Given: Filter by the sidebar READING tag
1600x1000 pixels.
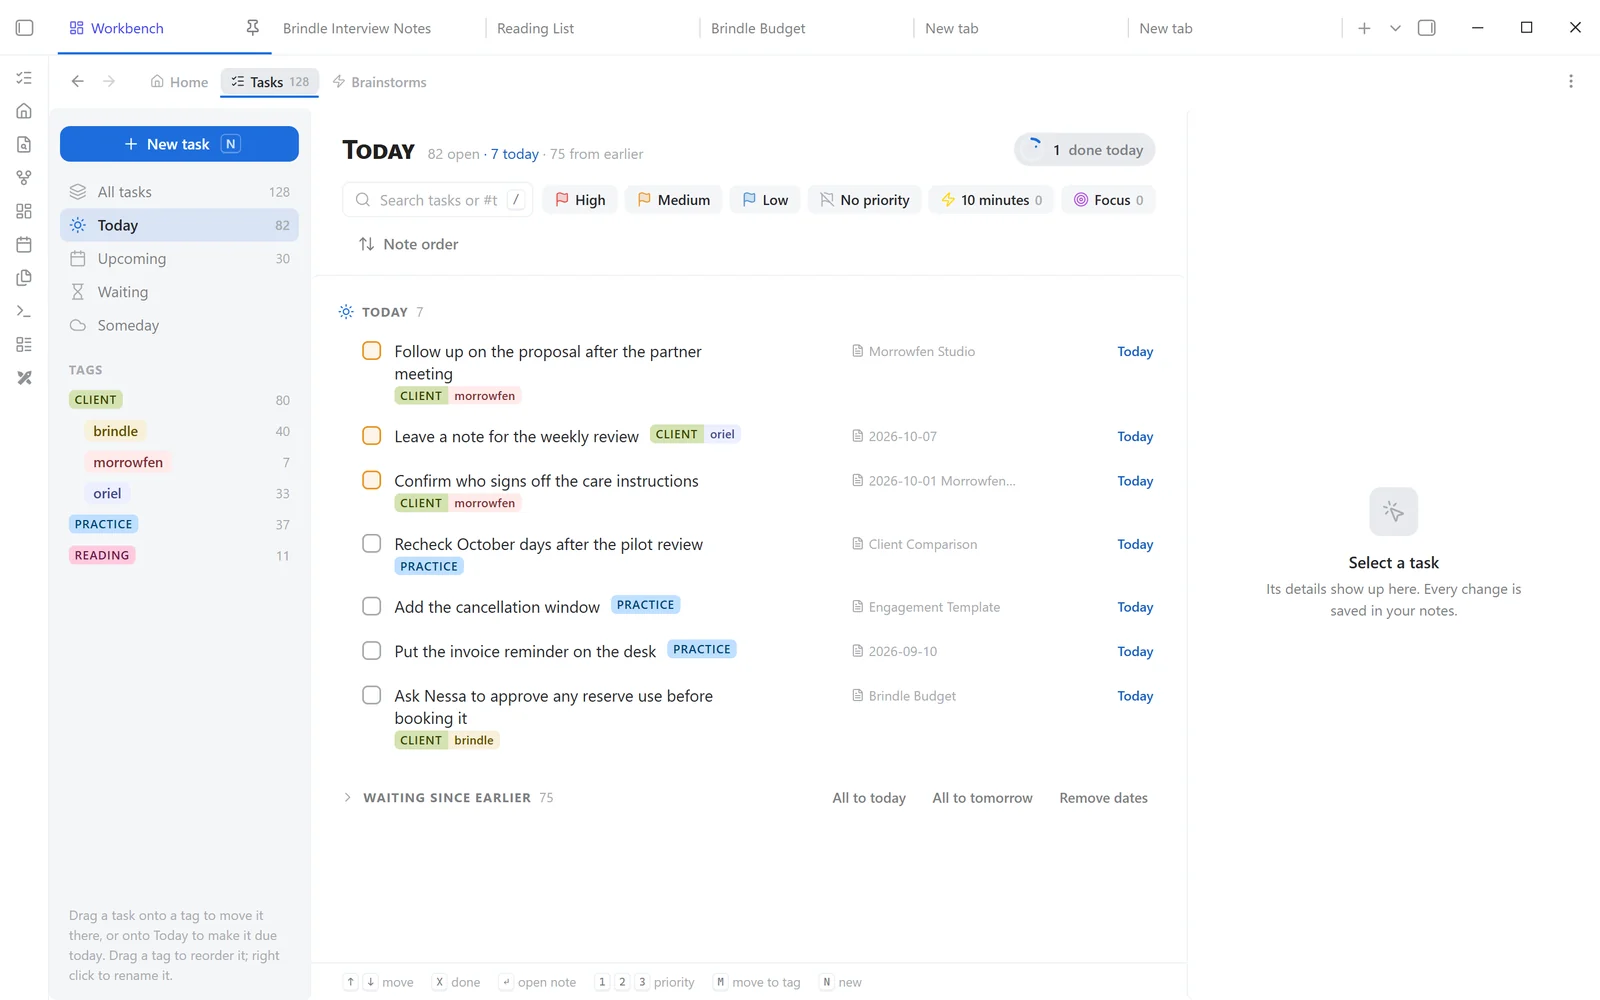Looking at the screenshot, I should 102,555.
